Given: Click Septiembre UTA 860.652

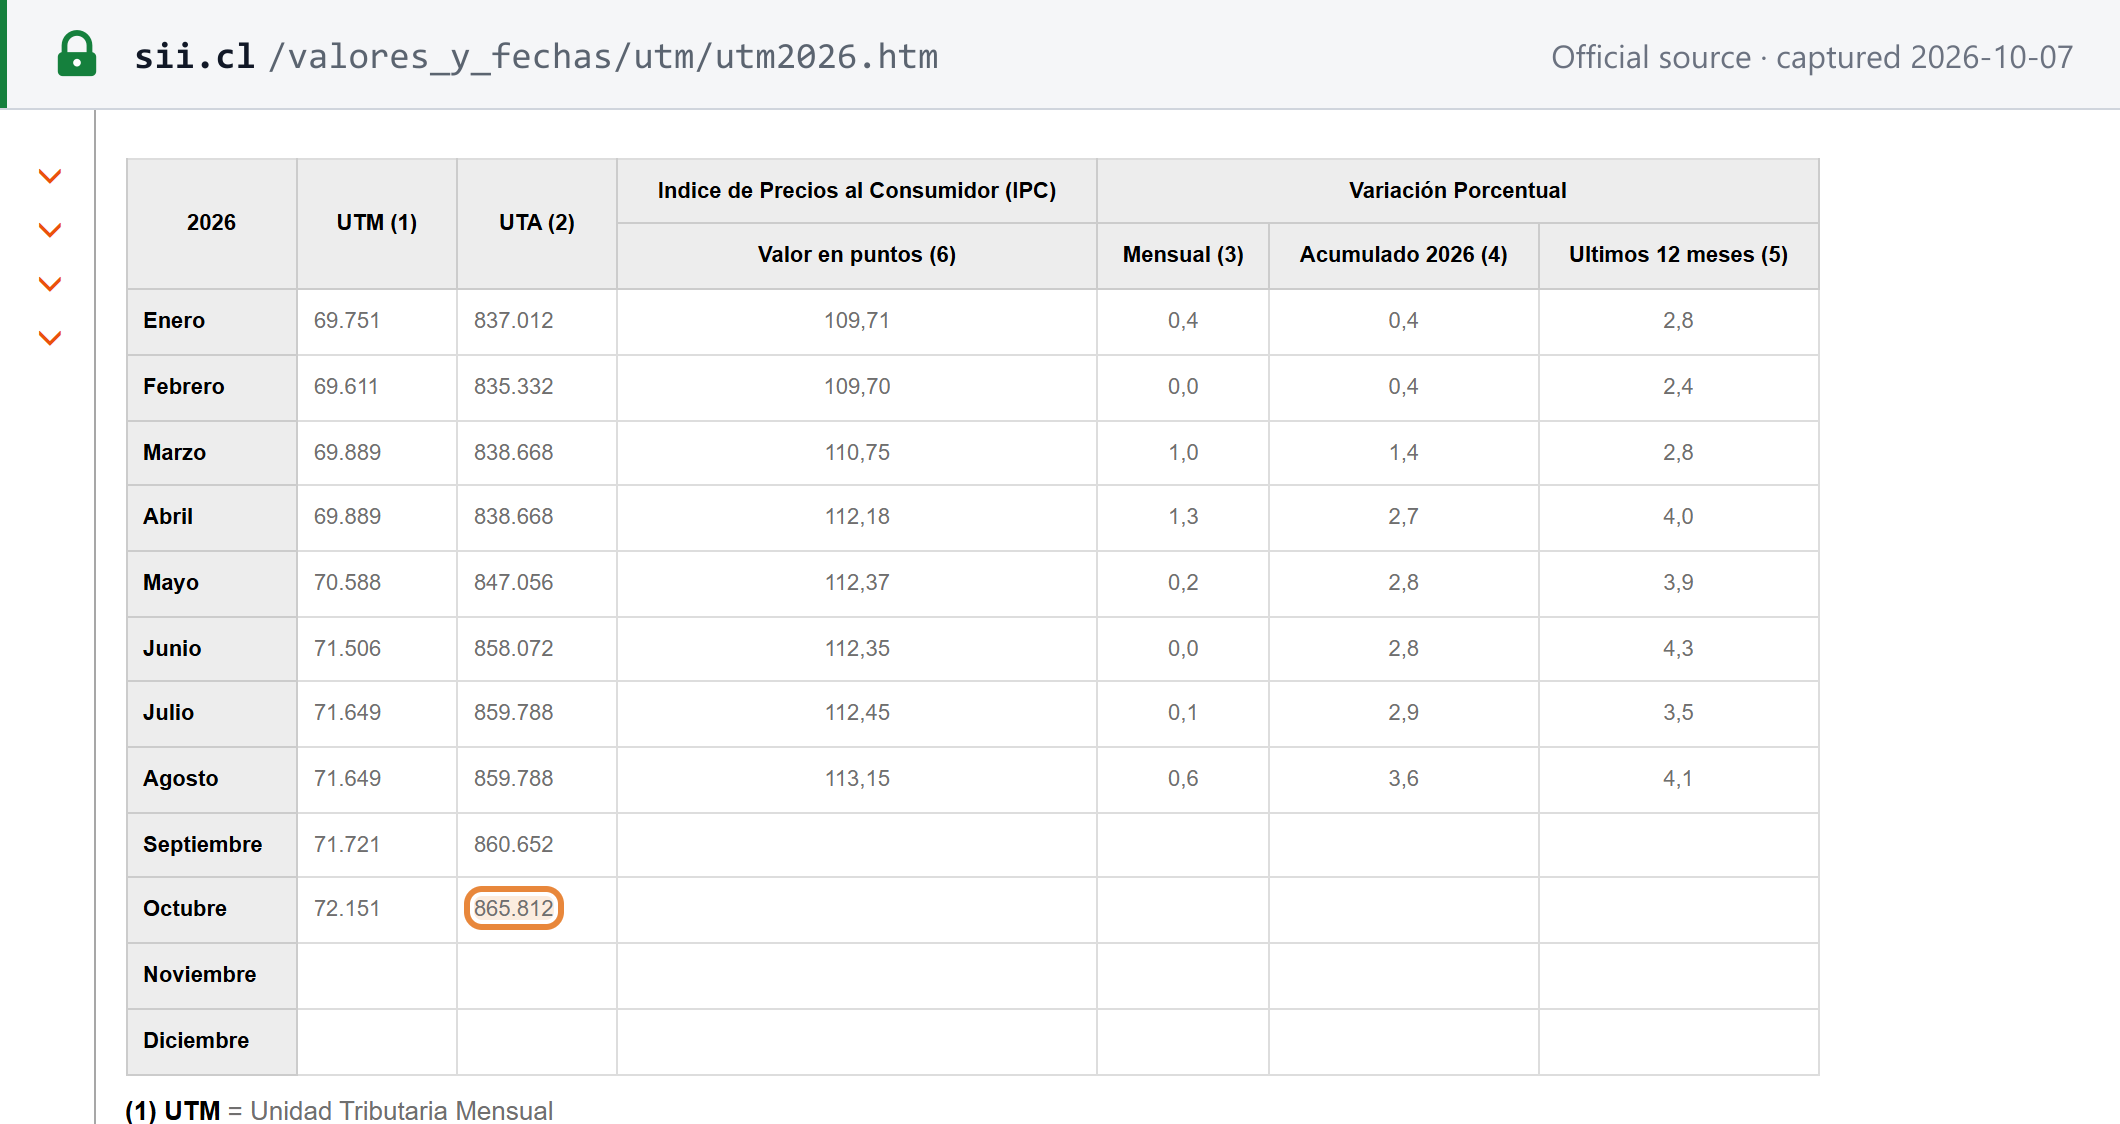Looking at the screenshot, I should point(514,844).
